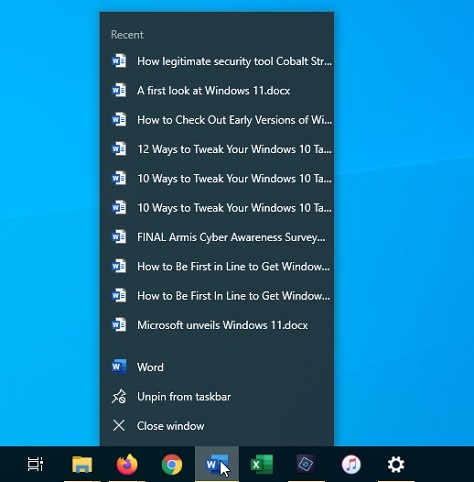Launch File Explorer from taskbar
Screen dimensions: 474x482
82,464
